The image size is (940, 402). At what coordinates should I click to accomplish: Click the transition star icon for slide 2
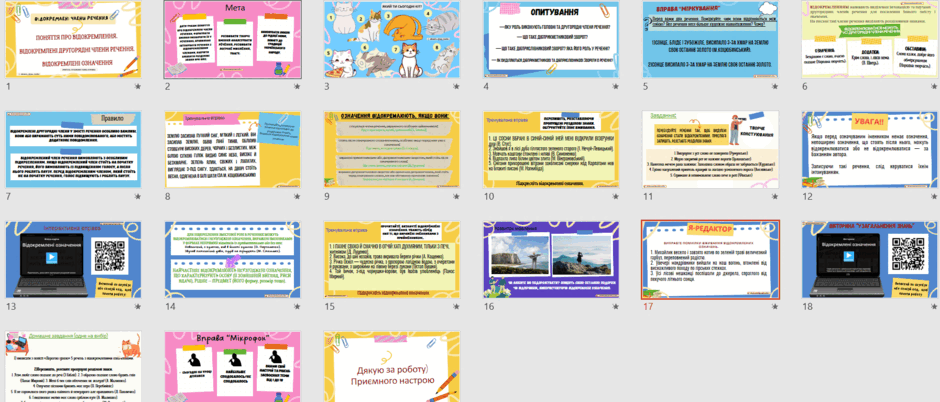pyautogui.click(x=297, y=87)
